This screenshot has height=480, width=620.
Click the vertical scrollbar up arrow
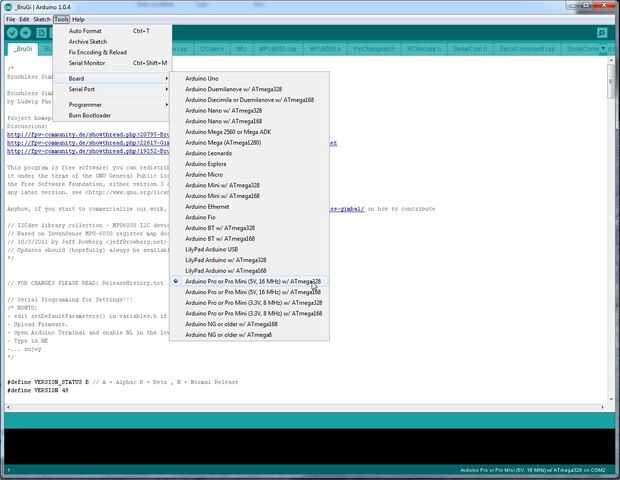click(x=611, y=60)
